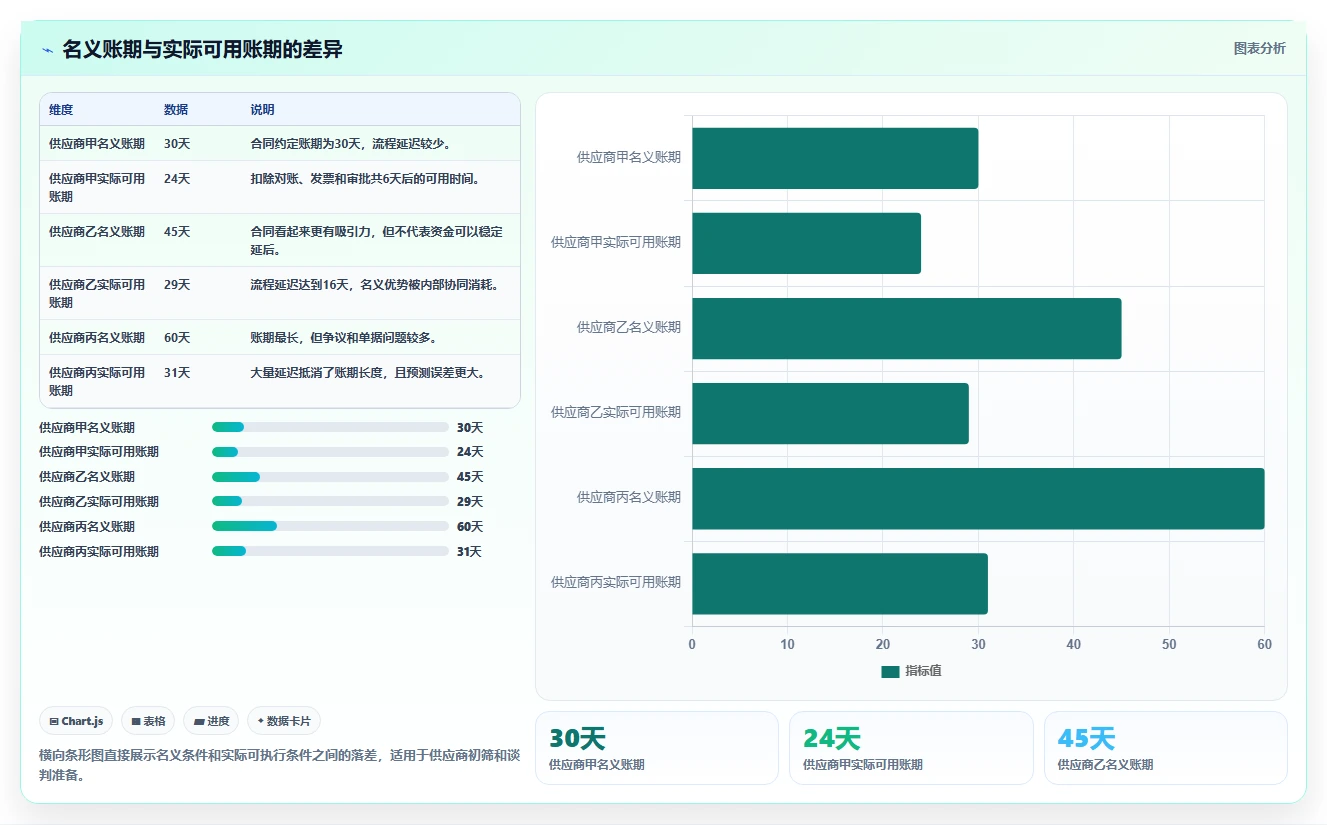The height and width of the screenshot is (825, 1327).
Task: Click the 供应商甲实际可用账期 chart bar
Action: point(806,243)
